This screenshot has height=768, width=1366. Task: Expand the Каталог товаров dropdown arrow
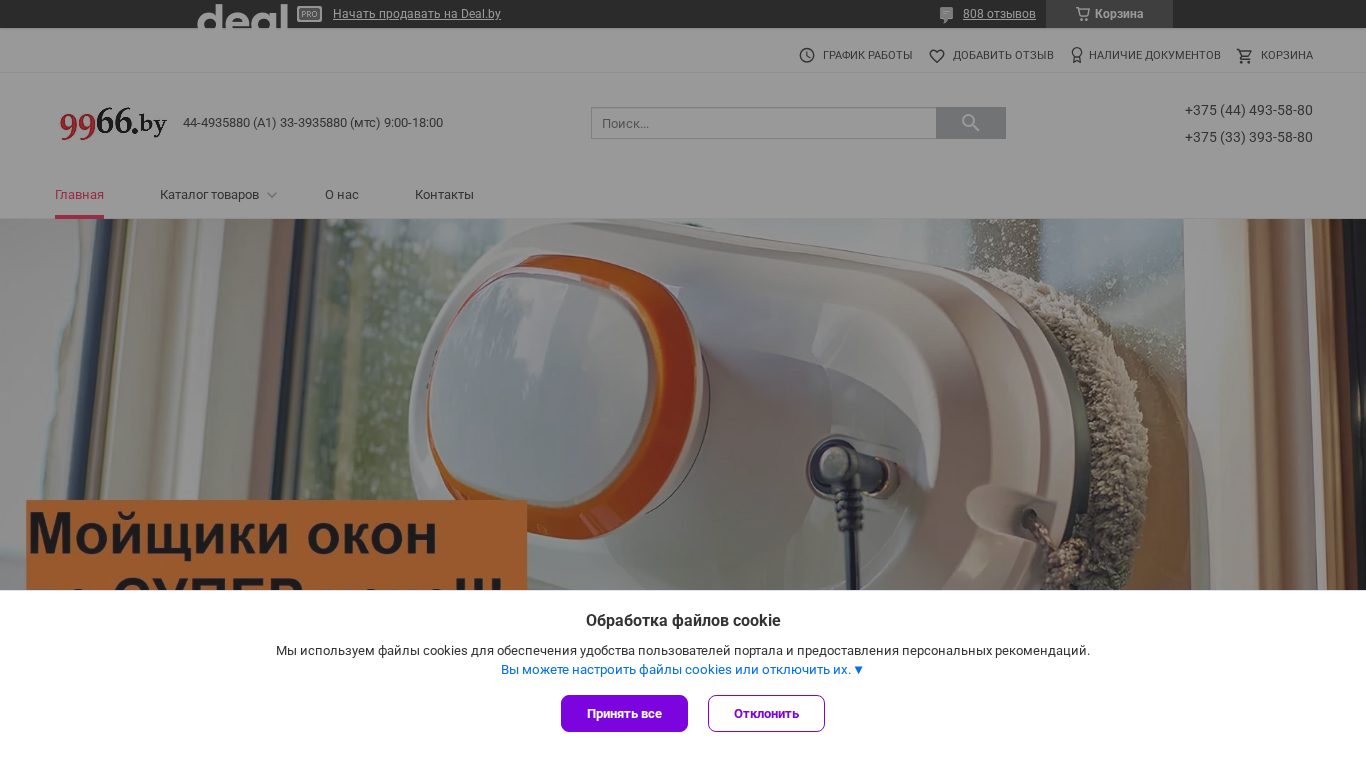pyautogui.click(x=272, y=195)
